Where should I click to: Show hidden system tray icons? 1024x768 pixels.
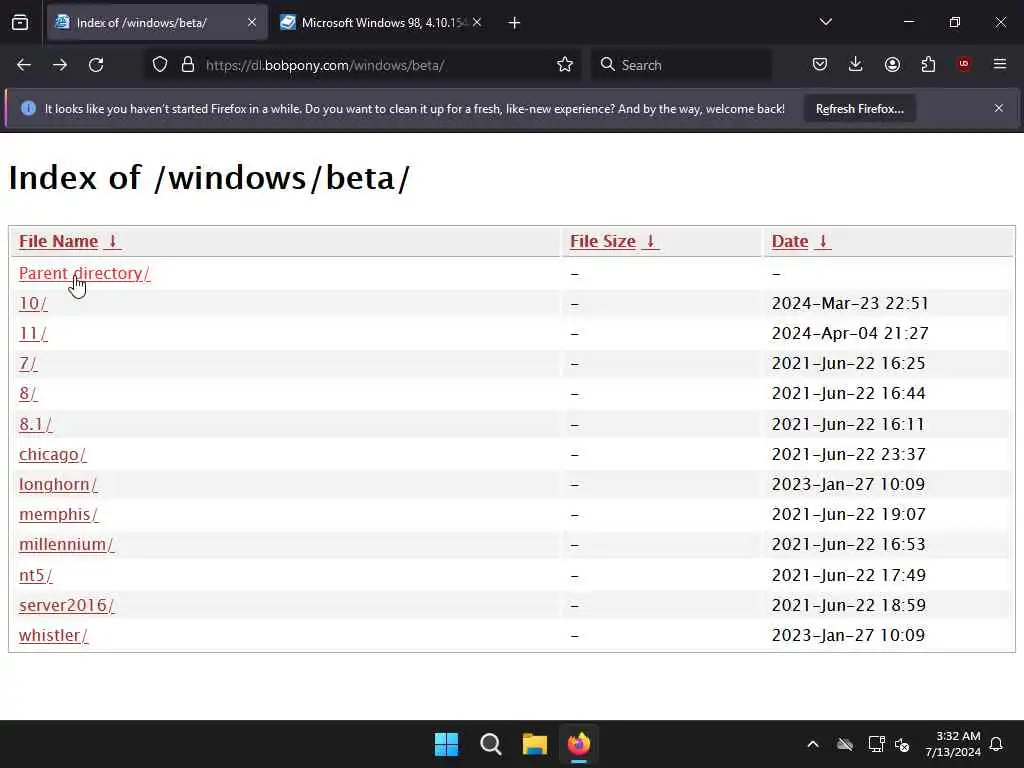click(x=813, y=744)
